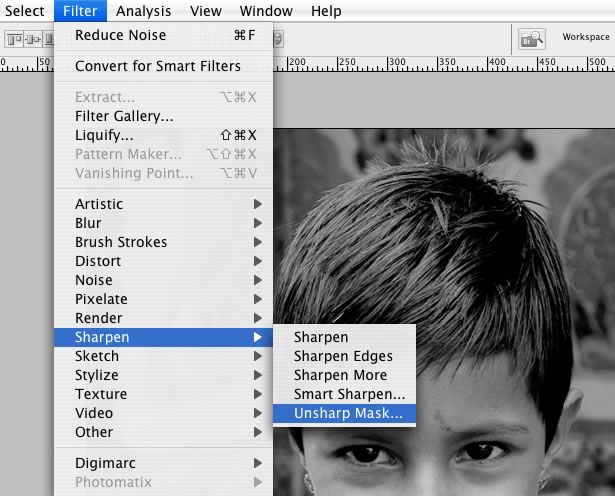Screen dimensions: 615x496
Task: Expand the Blur filter submenu
Action: [x=163, y=223]
